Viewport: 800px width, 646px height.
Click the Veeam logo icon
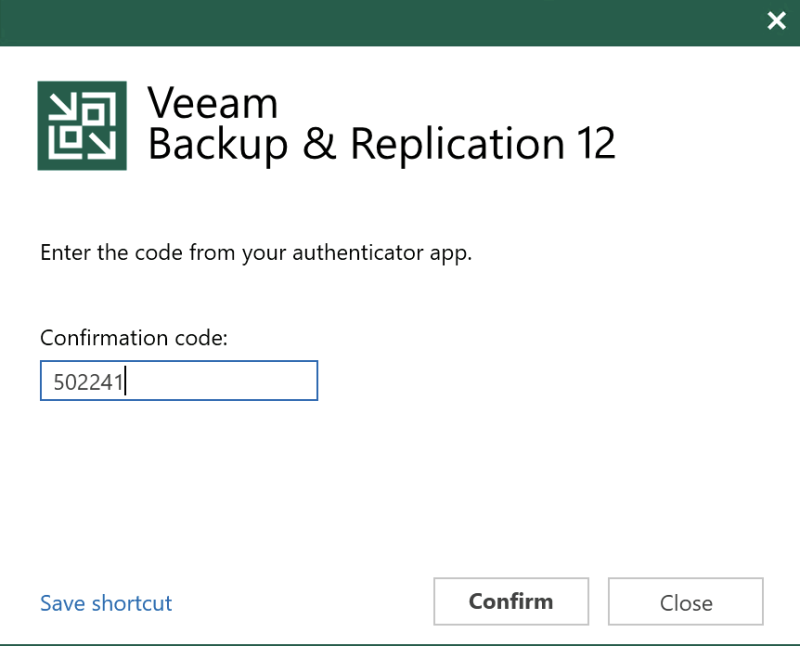[x=82, y=126]
